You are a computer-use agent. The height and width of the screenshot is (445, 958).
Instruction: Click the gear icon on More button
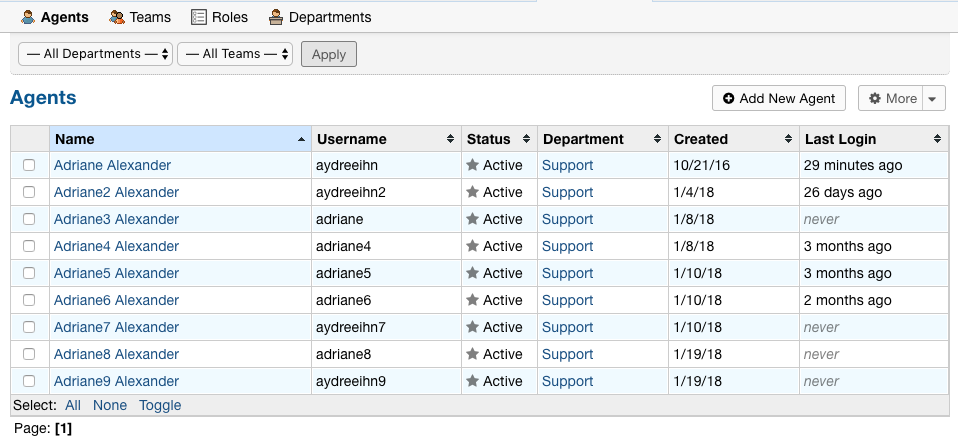pos(875,98)
